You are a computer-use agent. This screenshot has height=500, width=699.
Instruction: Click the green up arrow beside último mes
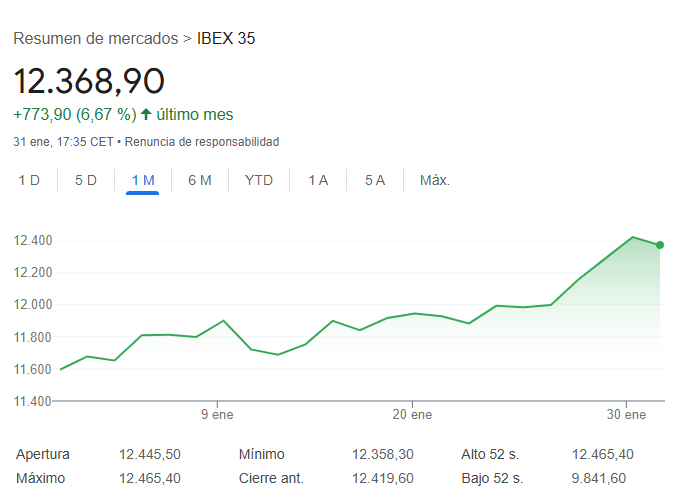pyautogui.click(x=146, y=114)
